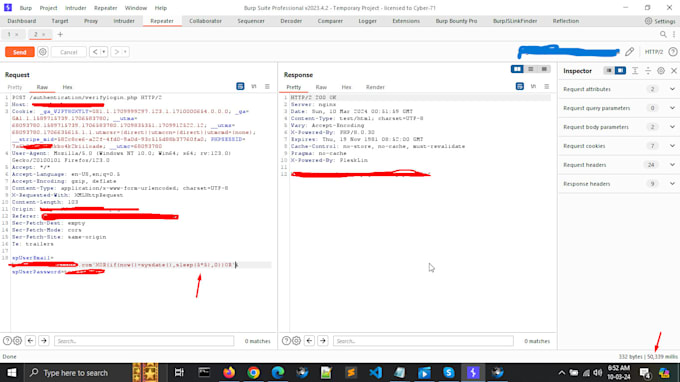
Task: Click the Repeater tab search icon
Action: point(663,34)
